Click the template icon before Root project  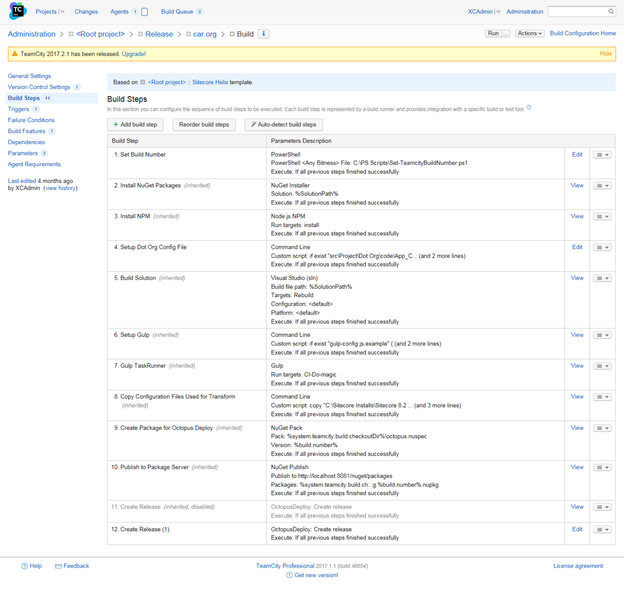[x=142, y=82]
